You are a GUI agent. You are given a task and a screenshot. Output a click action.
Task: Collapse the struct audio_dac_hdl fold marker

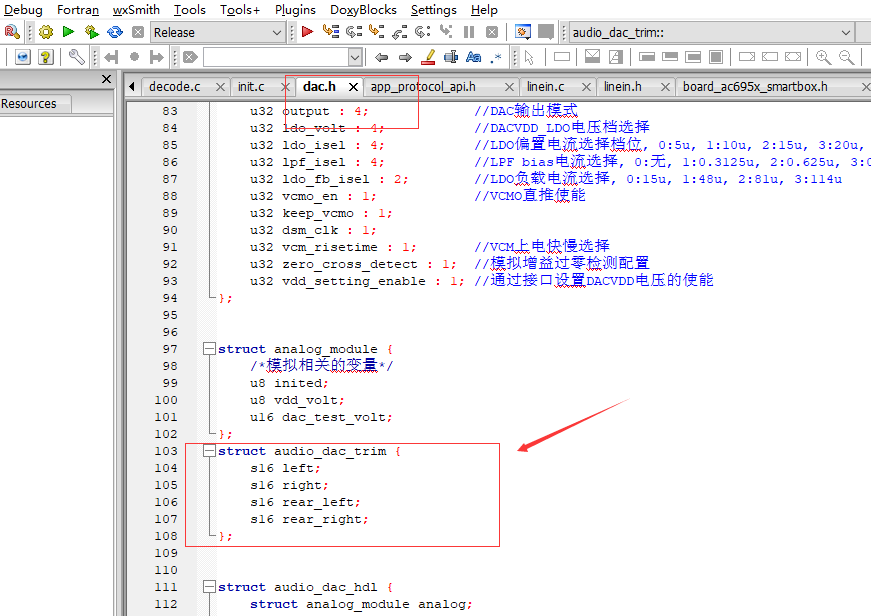209,587
